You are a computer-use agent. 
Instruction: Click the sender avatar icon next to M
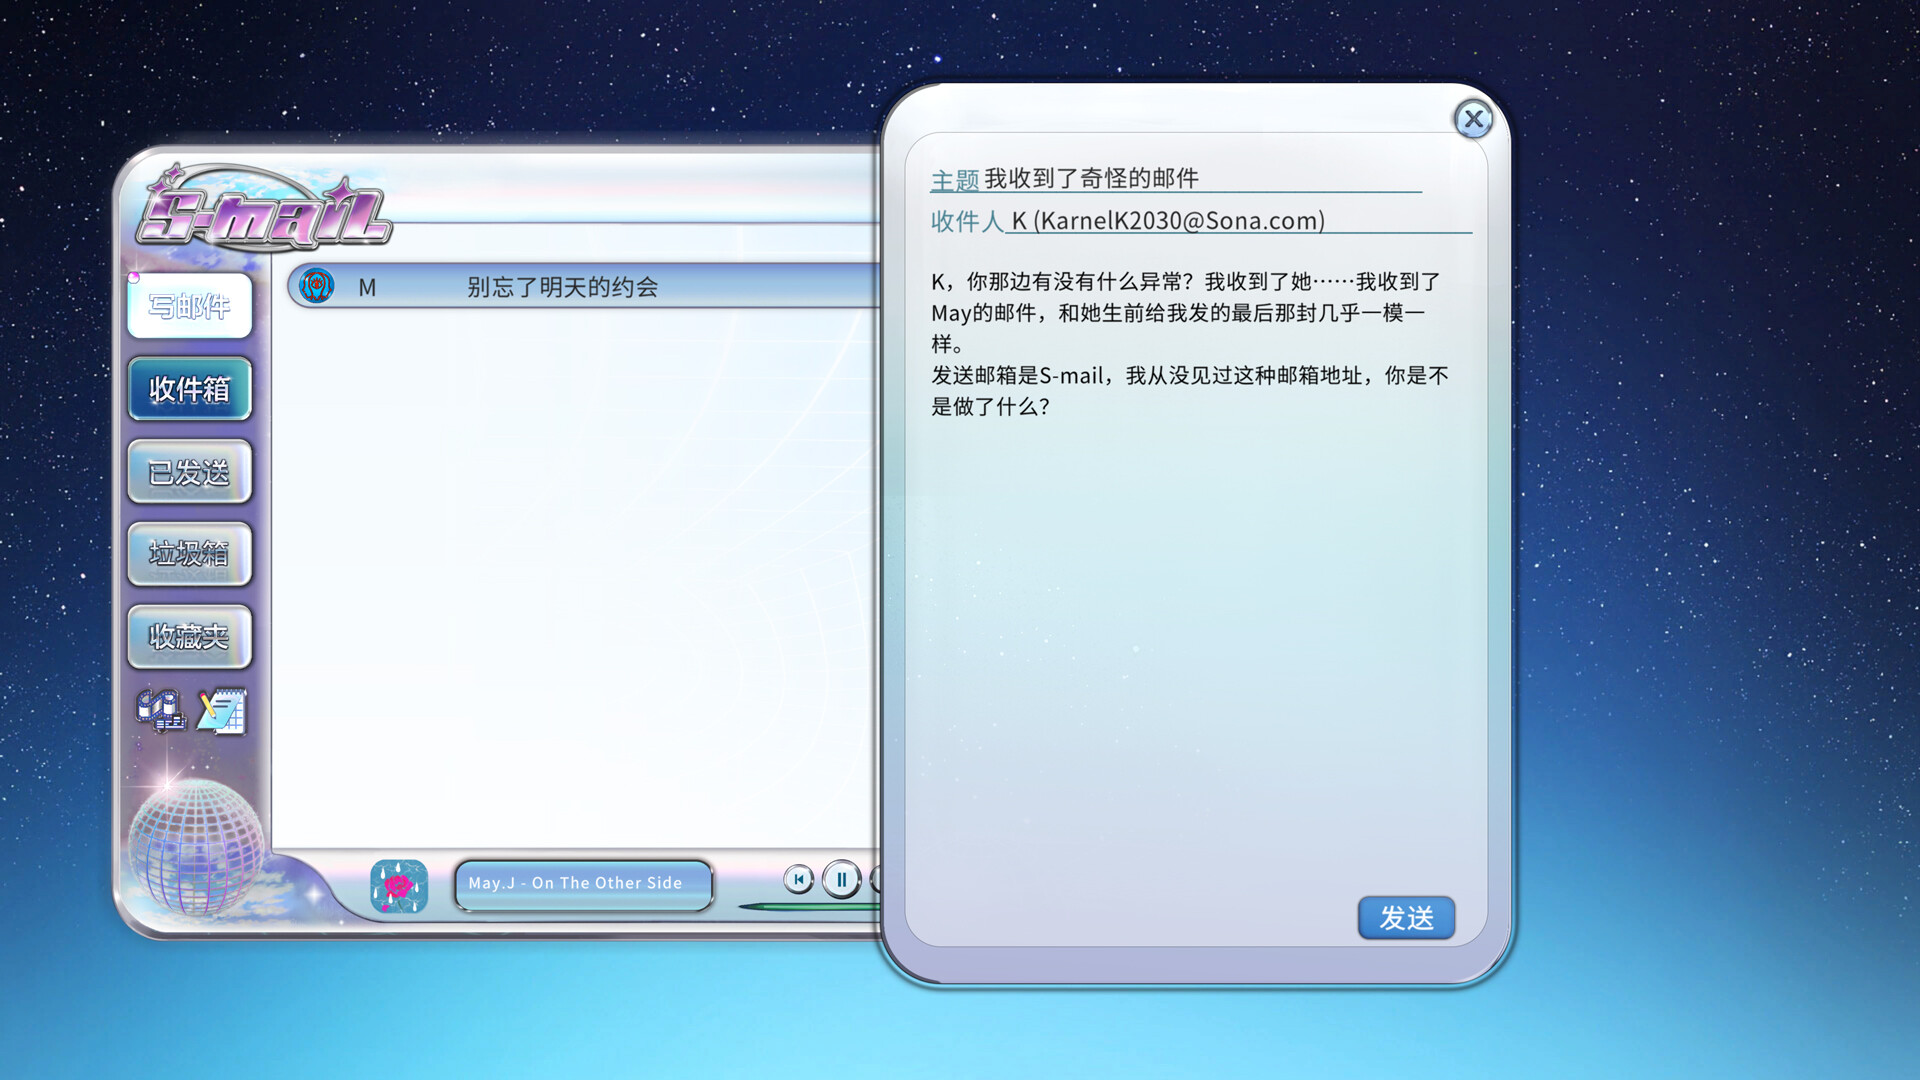[x=315, y=285]
